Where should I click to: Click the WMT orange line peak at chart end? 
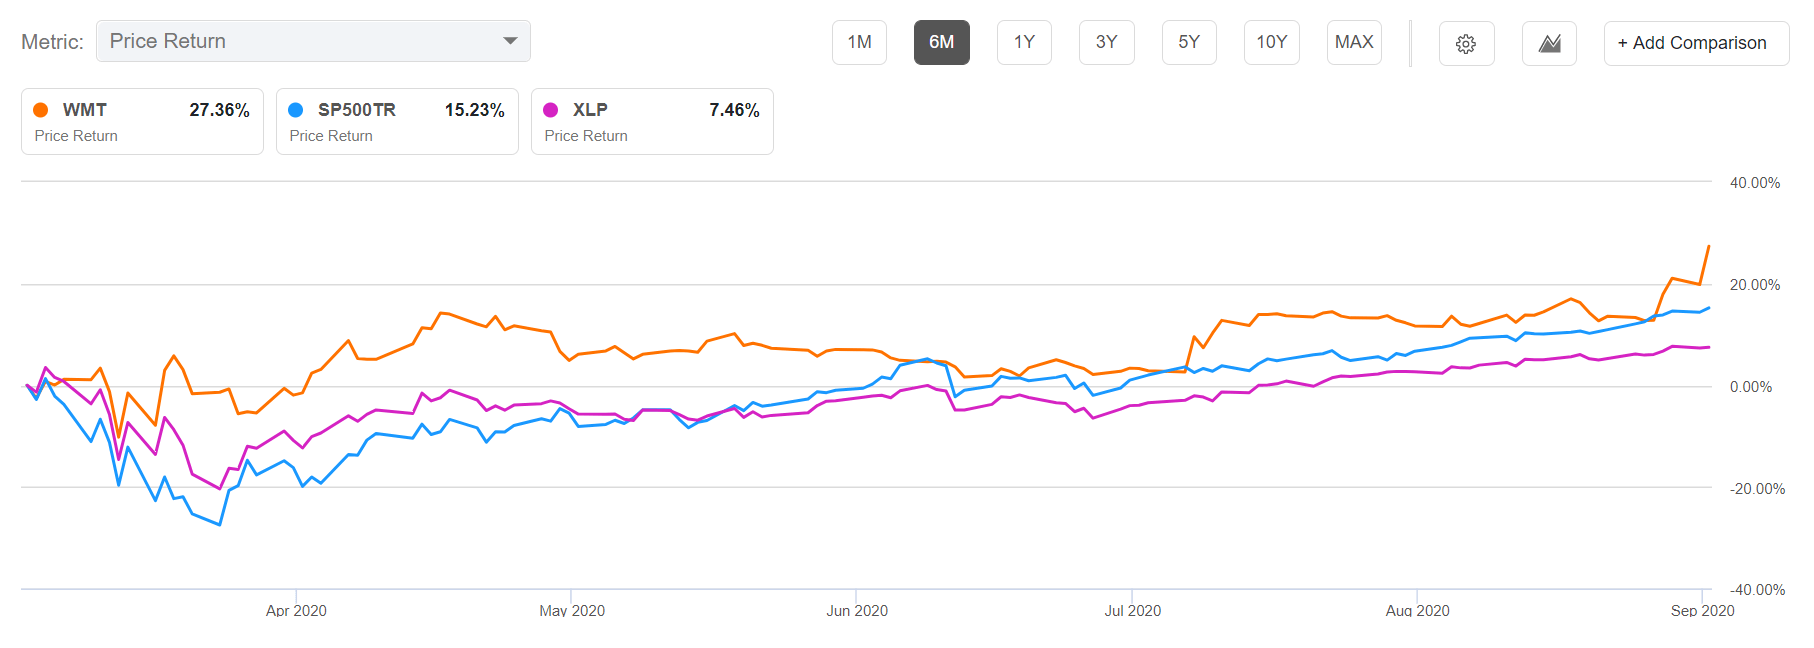[x=1708, y=247]
